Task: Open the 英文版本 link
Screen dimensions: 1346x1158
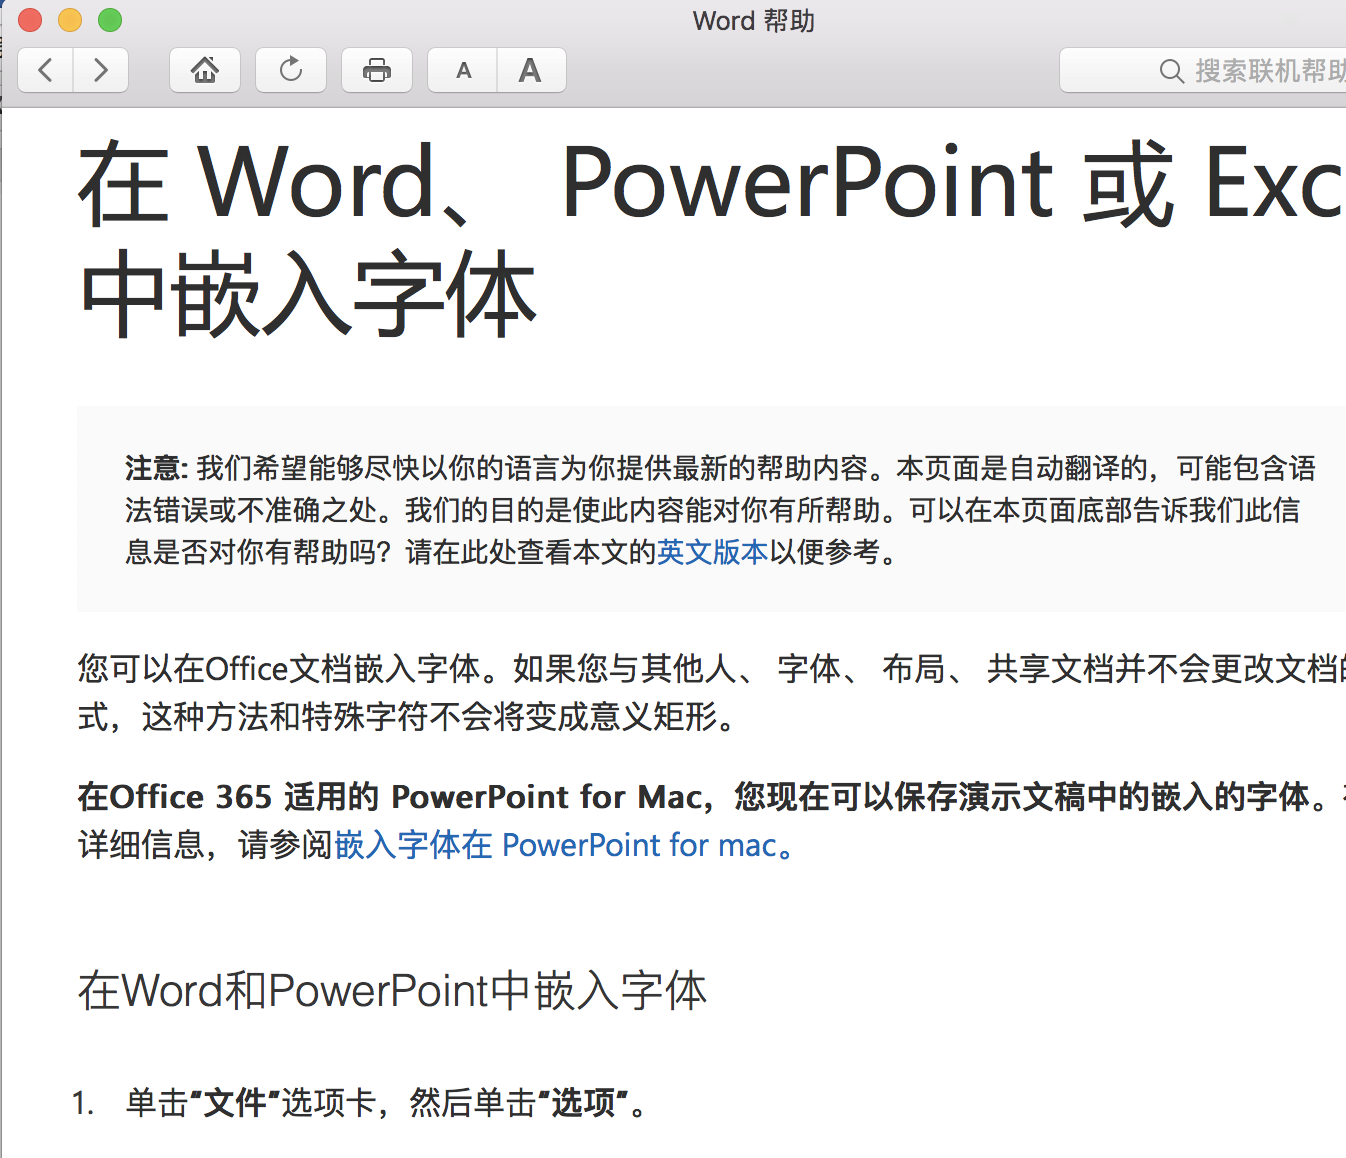Action: [x=712, y=551]
